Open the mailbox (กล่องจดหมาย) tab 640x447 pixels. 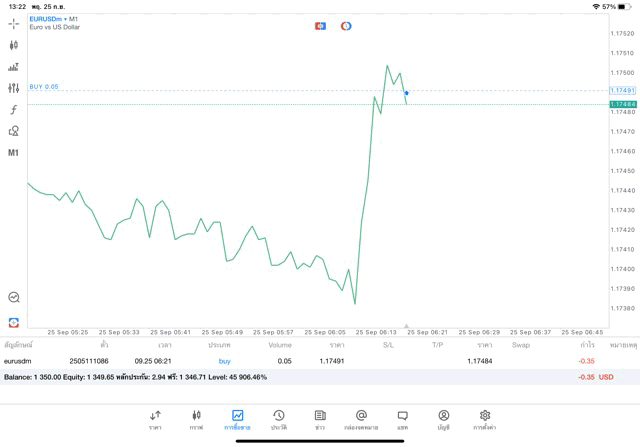(x=361, y=419)
